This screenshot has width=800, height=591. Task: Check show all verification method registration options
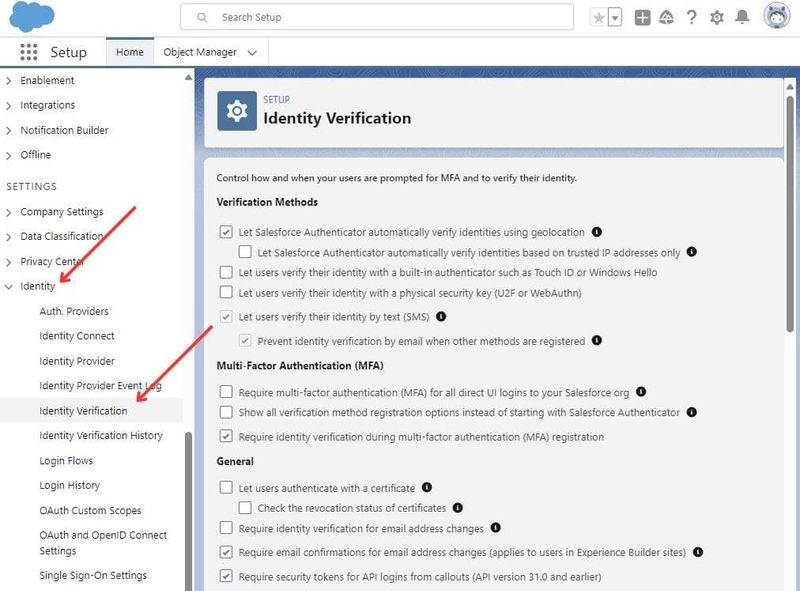pos(226,412)
